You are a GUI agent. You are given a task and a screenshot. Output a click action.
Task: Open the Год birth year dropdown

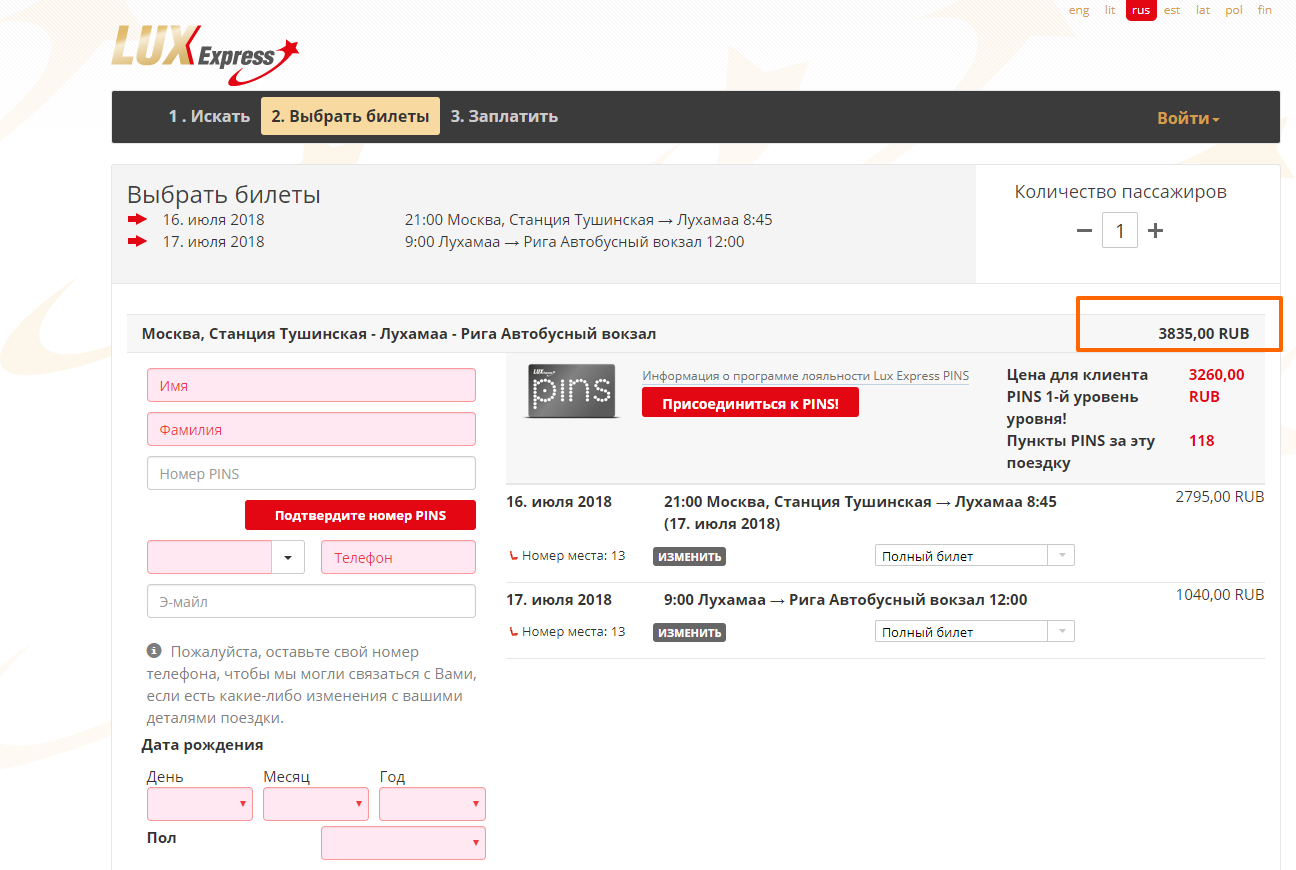click(x=432, y=804)
